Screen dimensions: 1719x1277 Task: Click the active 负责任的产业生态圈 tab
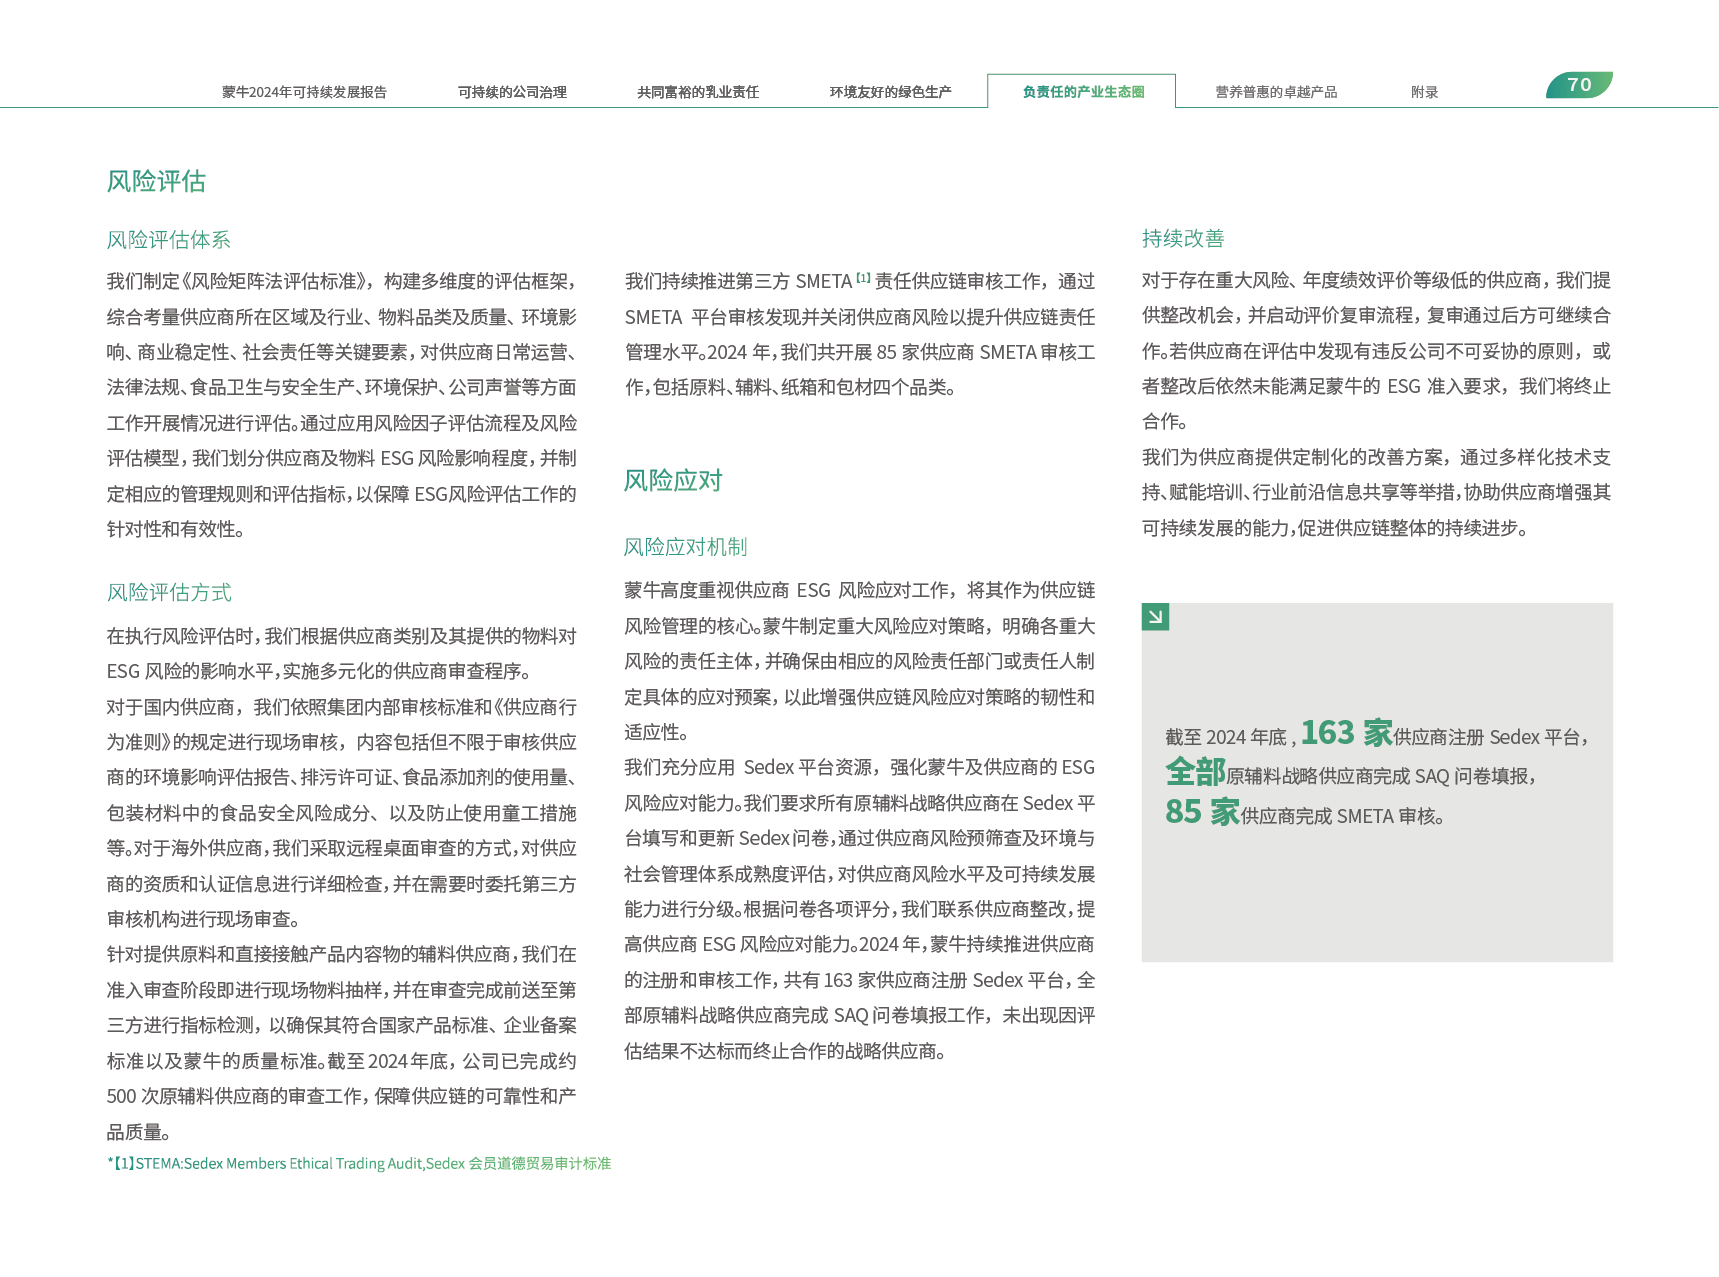[x=1082, y=92]
